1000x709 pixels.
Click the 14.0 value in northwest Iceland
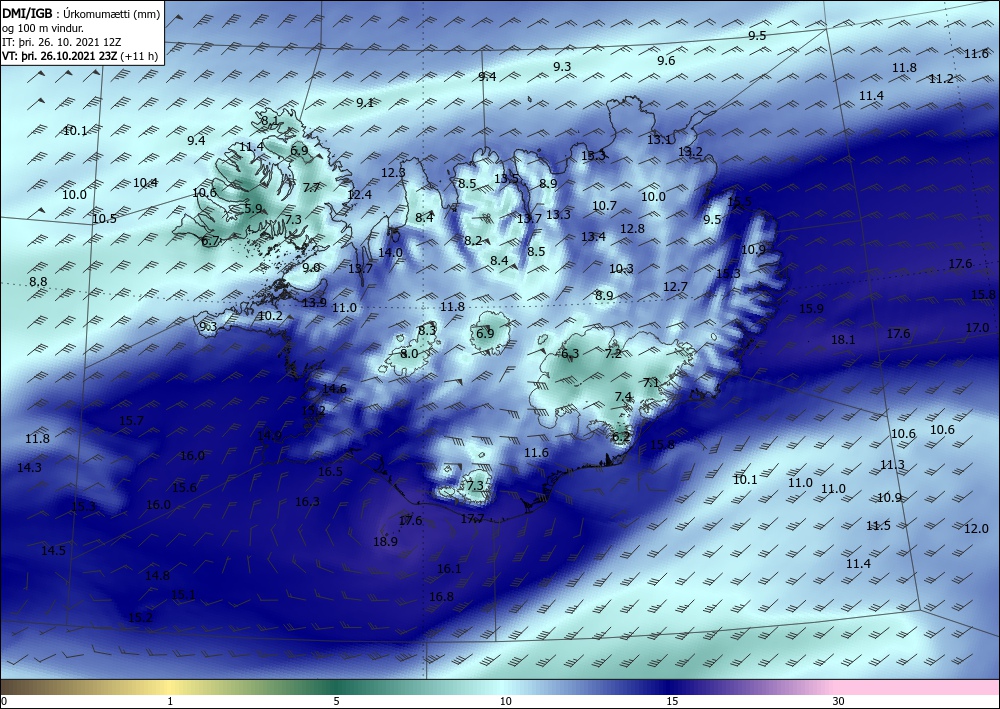tap(390, 252)
